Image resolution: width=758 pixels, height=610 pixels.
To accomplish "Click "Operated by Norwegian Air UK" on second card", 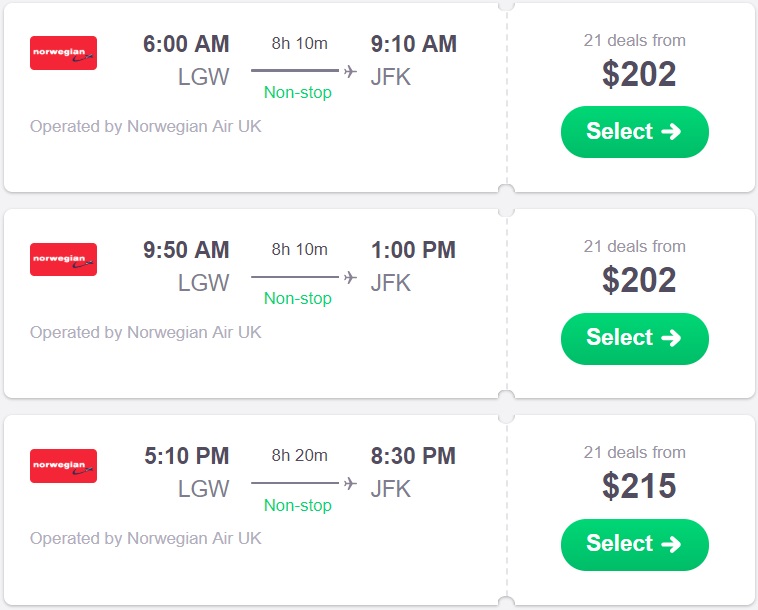I will click(x=145, y=332).
